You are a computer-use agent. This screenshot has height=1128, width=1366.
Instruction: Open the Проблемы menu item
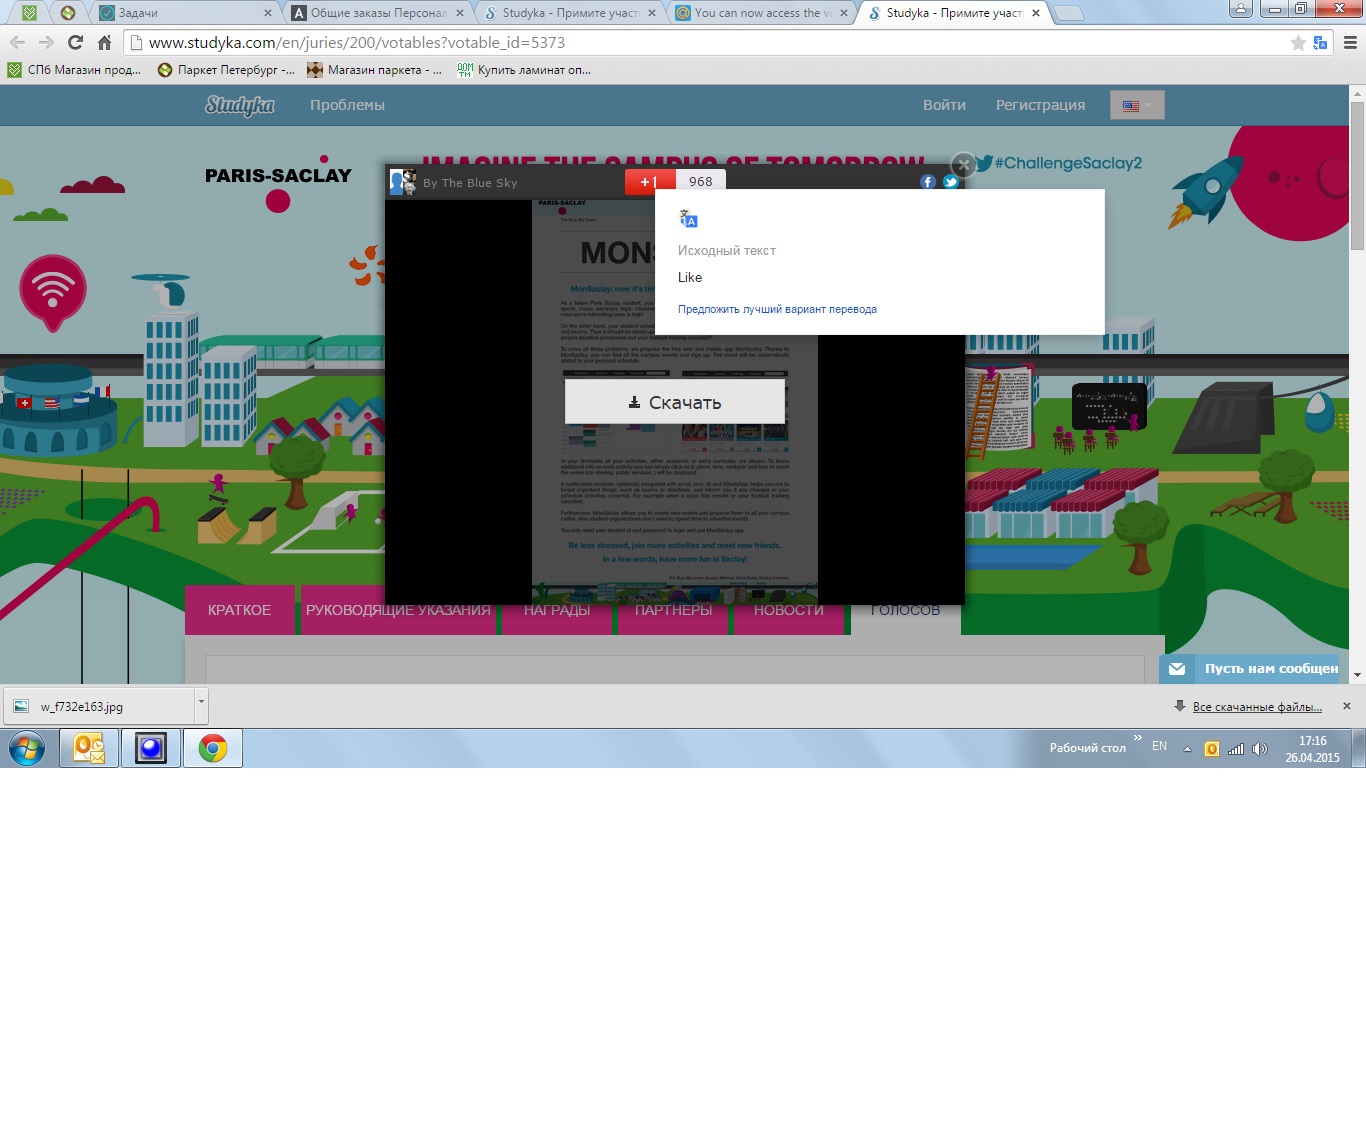(x=347, y=105)
